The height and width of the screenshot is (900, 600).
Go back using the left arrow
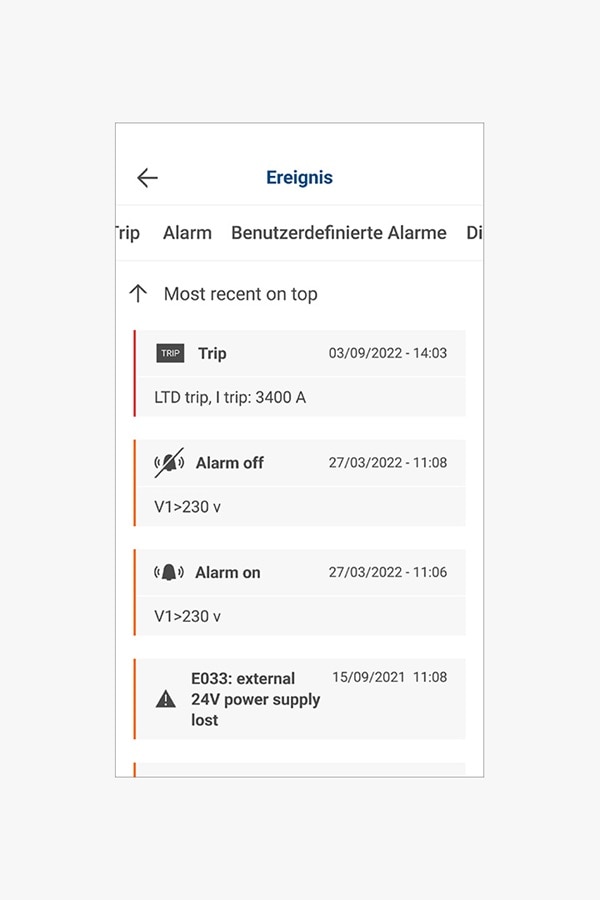point(147,178)
